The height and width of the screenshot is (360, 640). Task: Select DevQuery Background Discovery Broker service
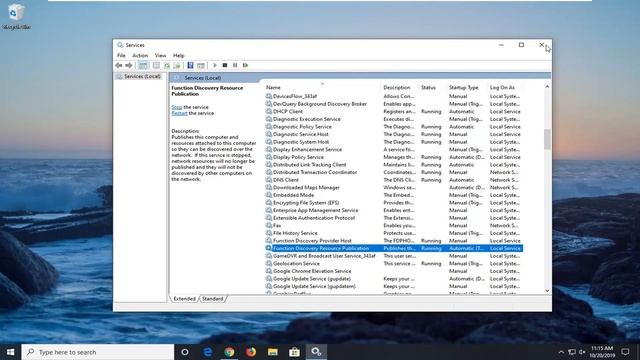[x=394, y=104]
